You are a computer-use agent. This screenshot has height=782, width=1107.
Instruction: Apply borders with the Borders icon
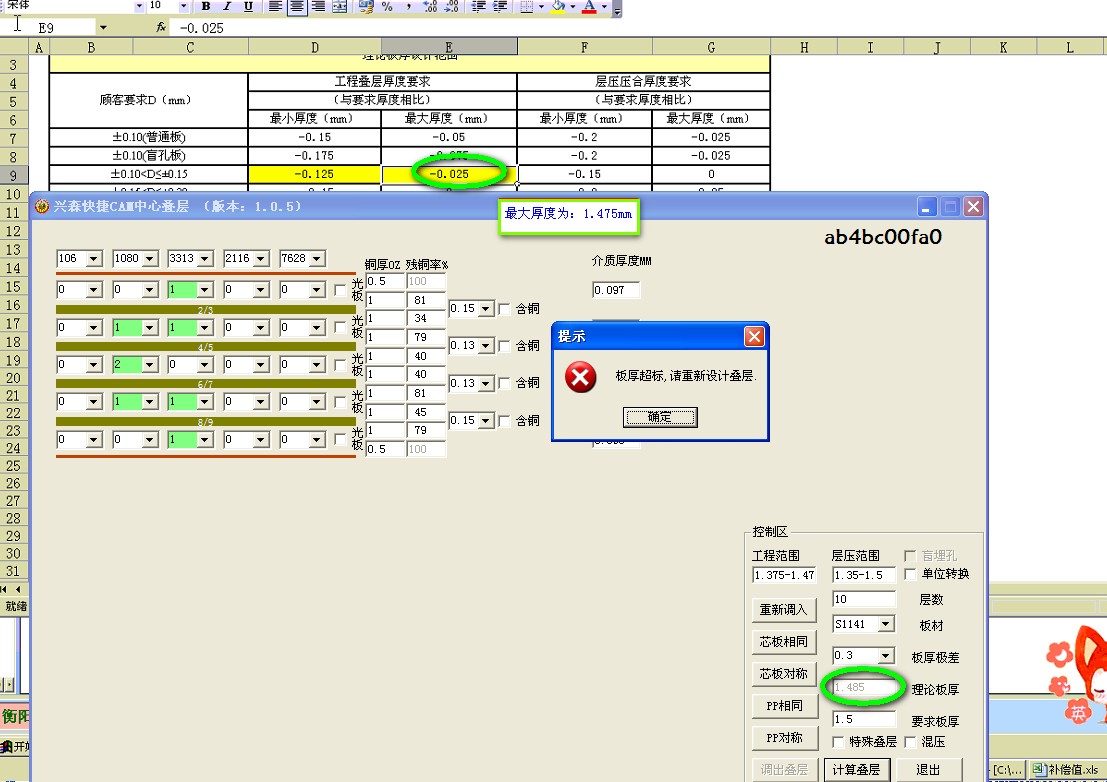526,6
